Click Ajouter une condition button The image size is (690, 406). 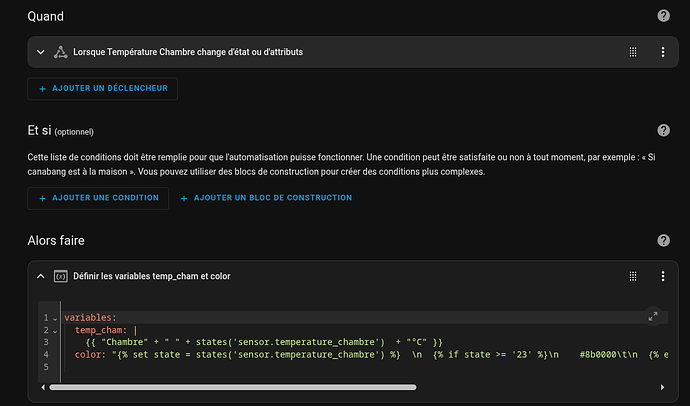[x=98, y=198]
